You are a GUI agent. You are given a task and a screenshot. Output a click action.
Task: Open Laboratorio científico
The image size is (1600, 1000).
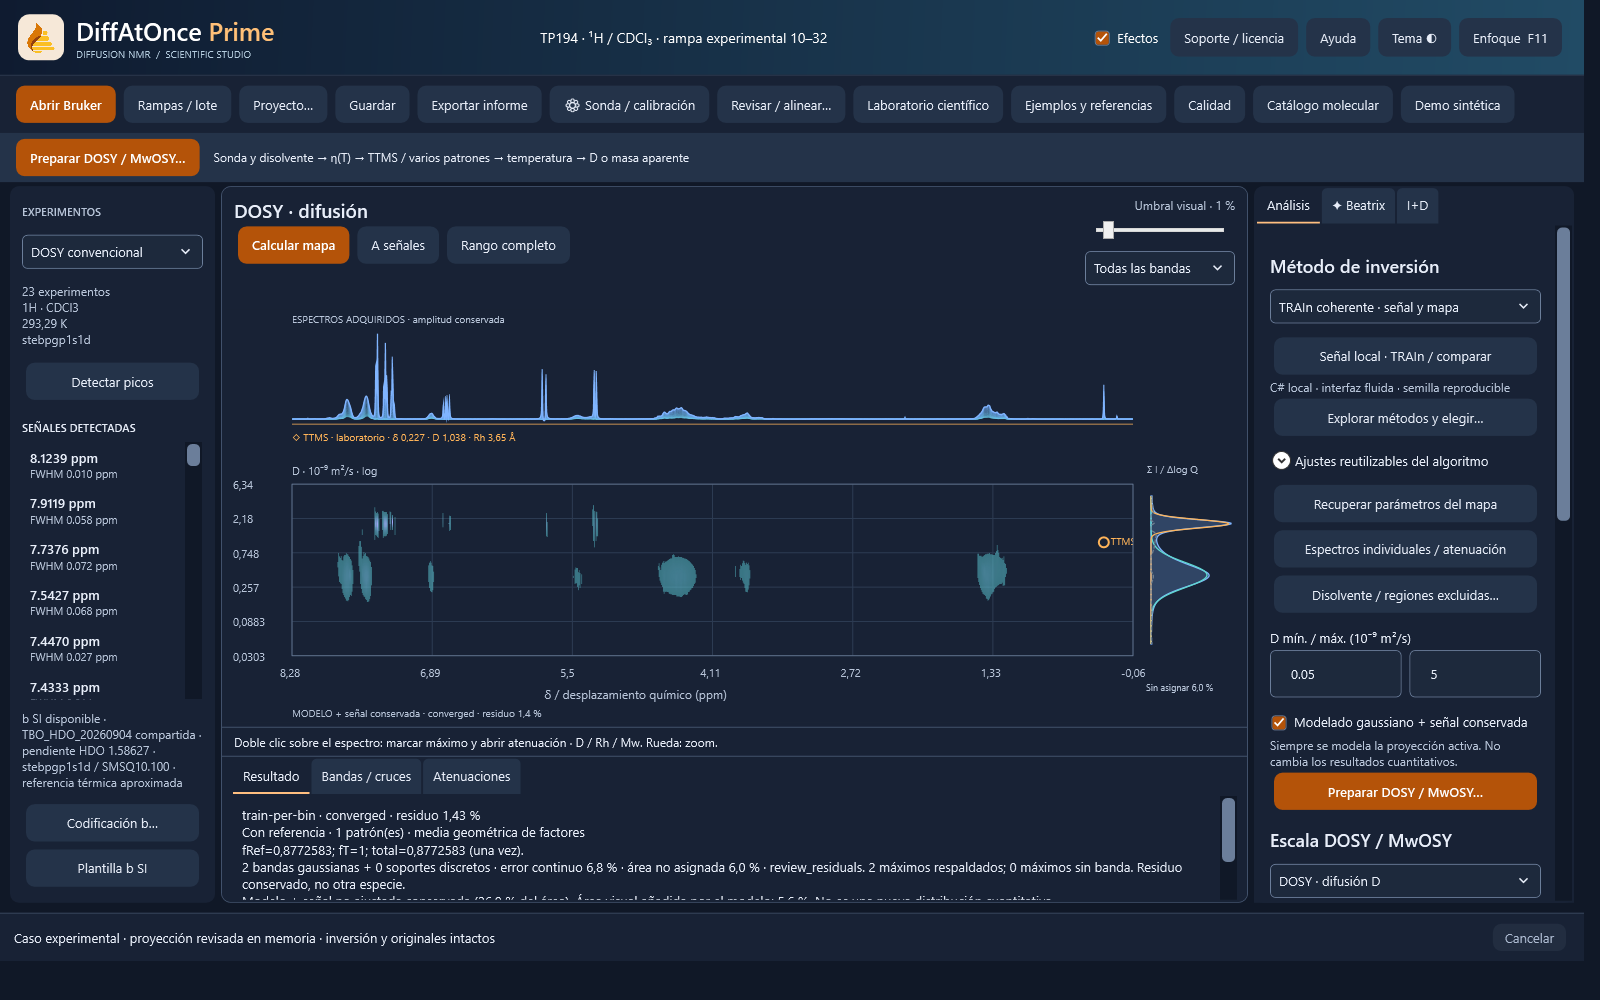coord(928,105)
